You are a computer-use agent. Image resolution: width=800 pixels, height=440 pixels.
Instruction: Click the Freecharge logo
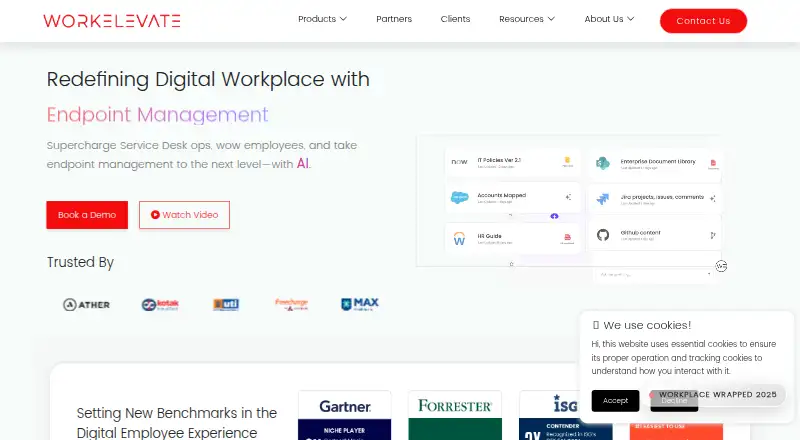[x=291, y=304]
